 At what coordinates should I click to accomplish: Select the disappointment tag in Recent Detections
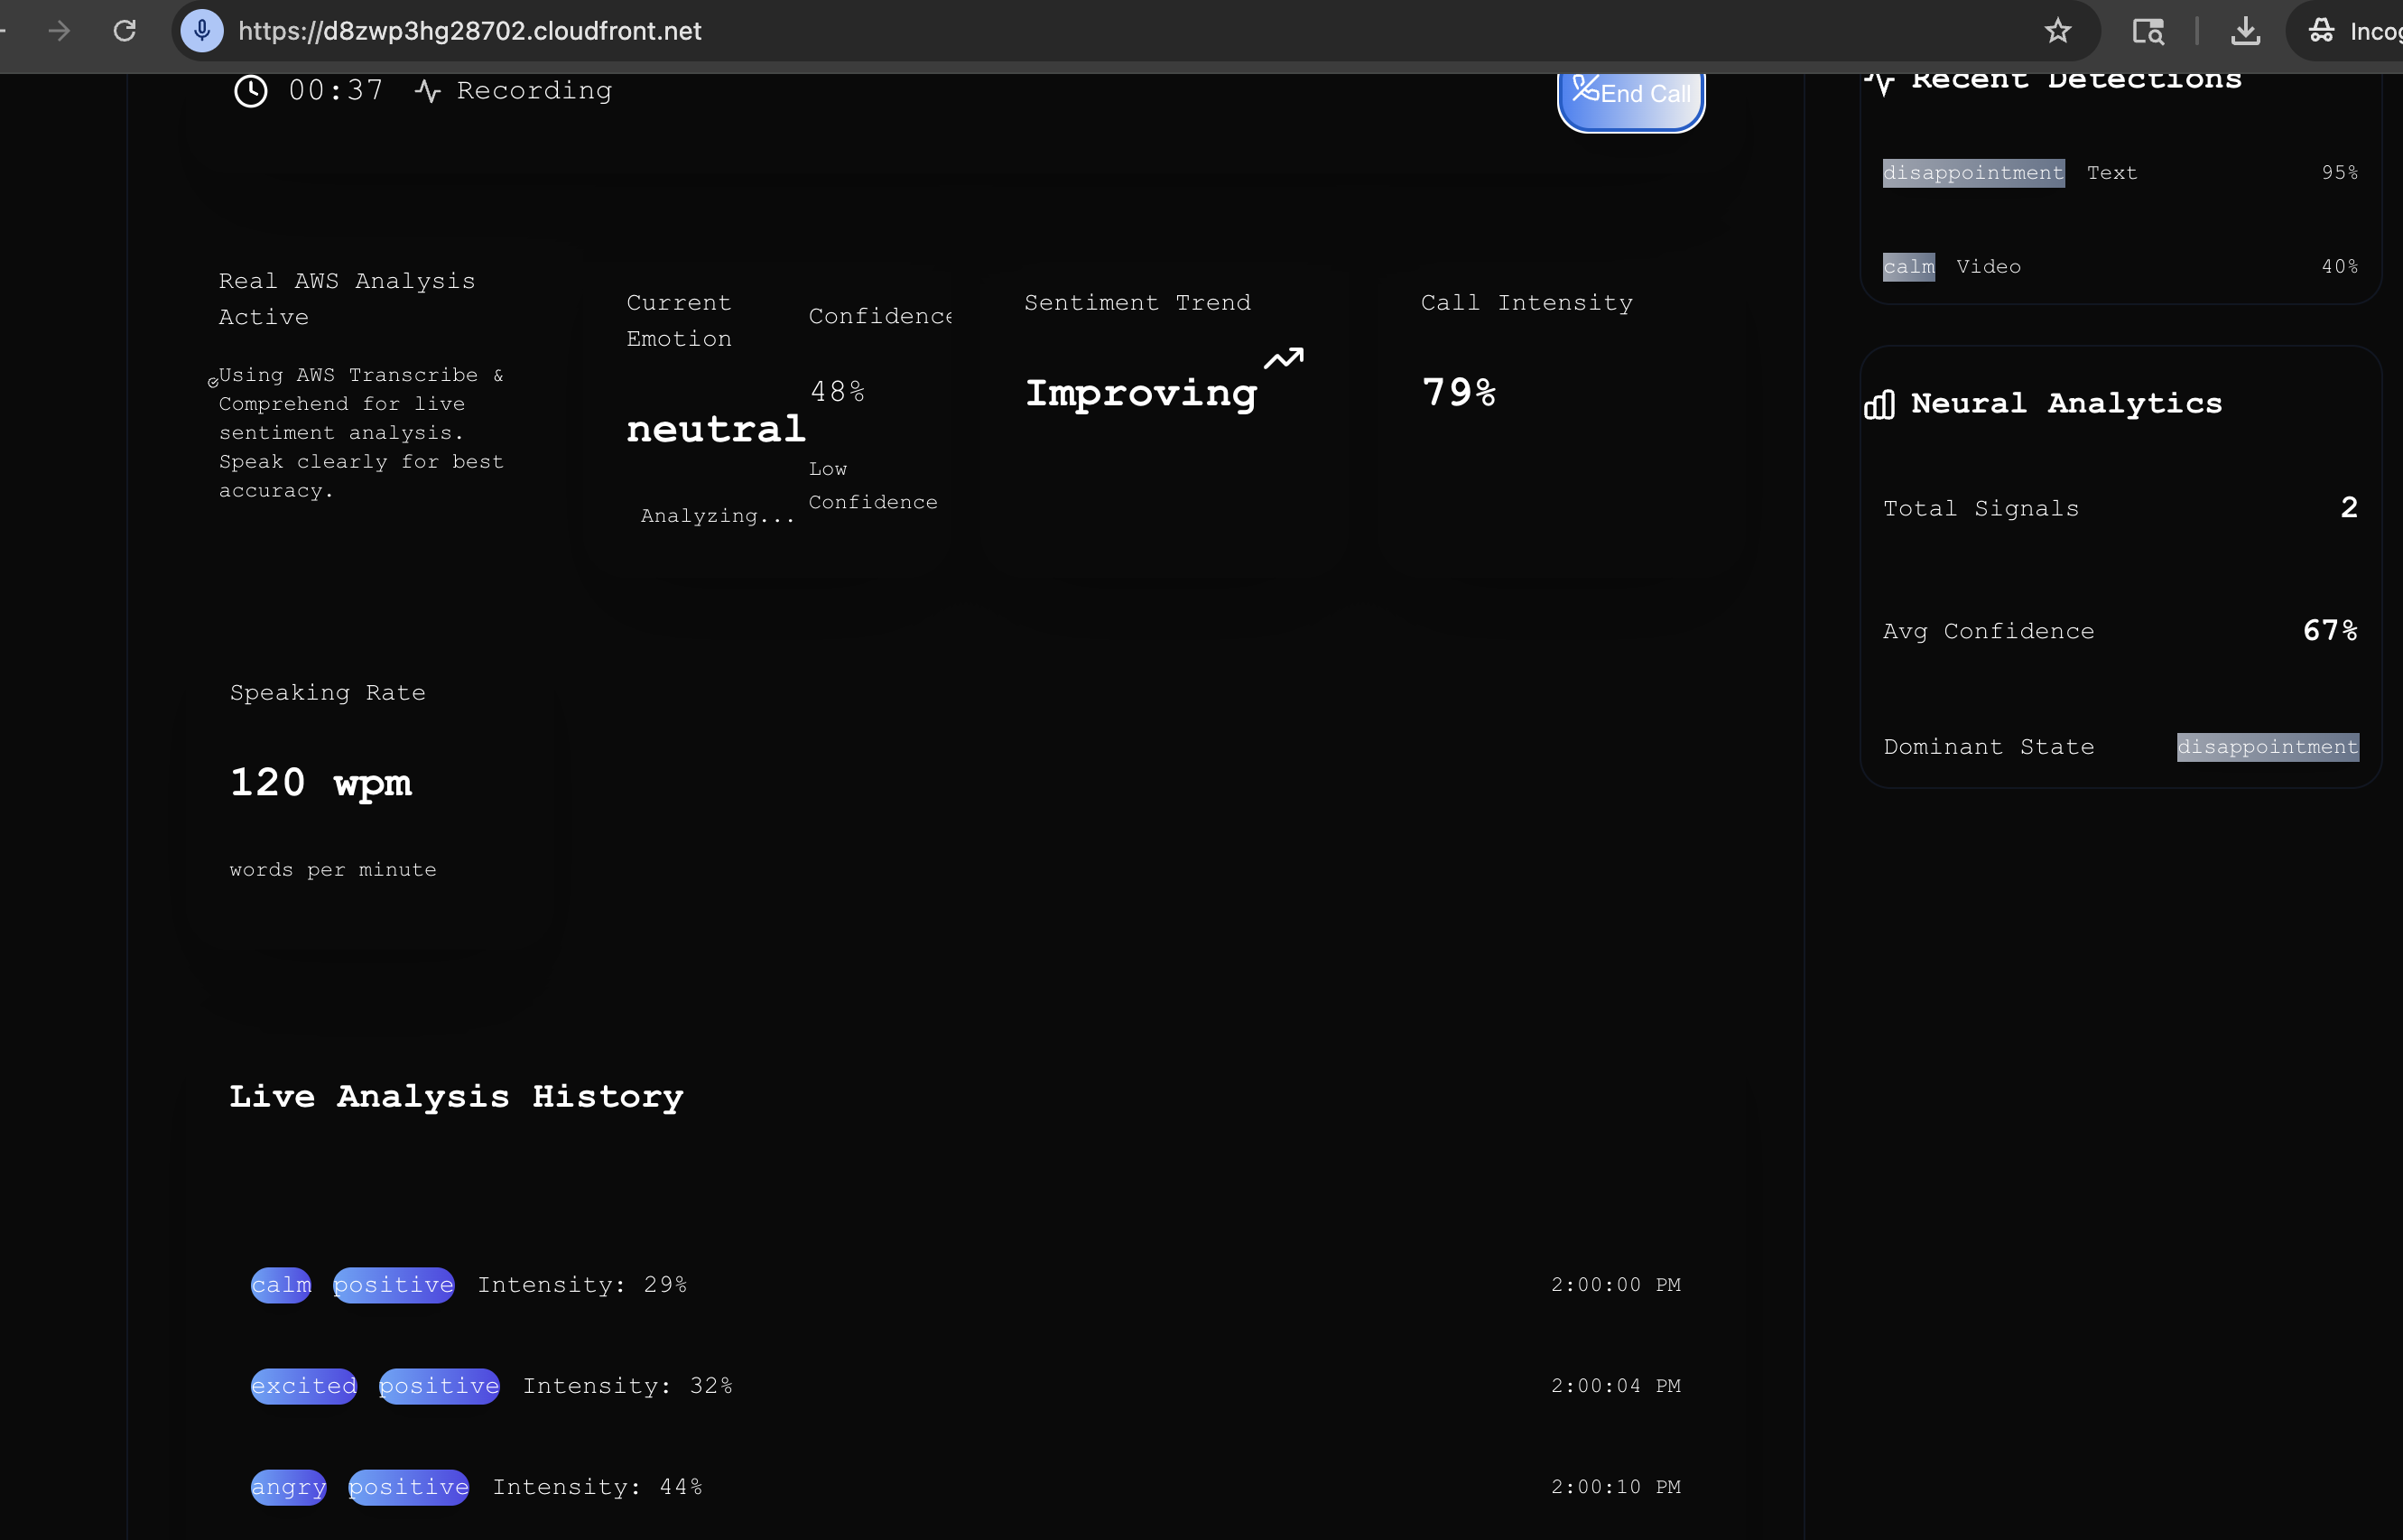coord(1973,173)
